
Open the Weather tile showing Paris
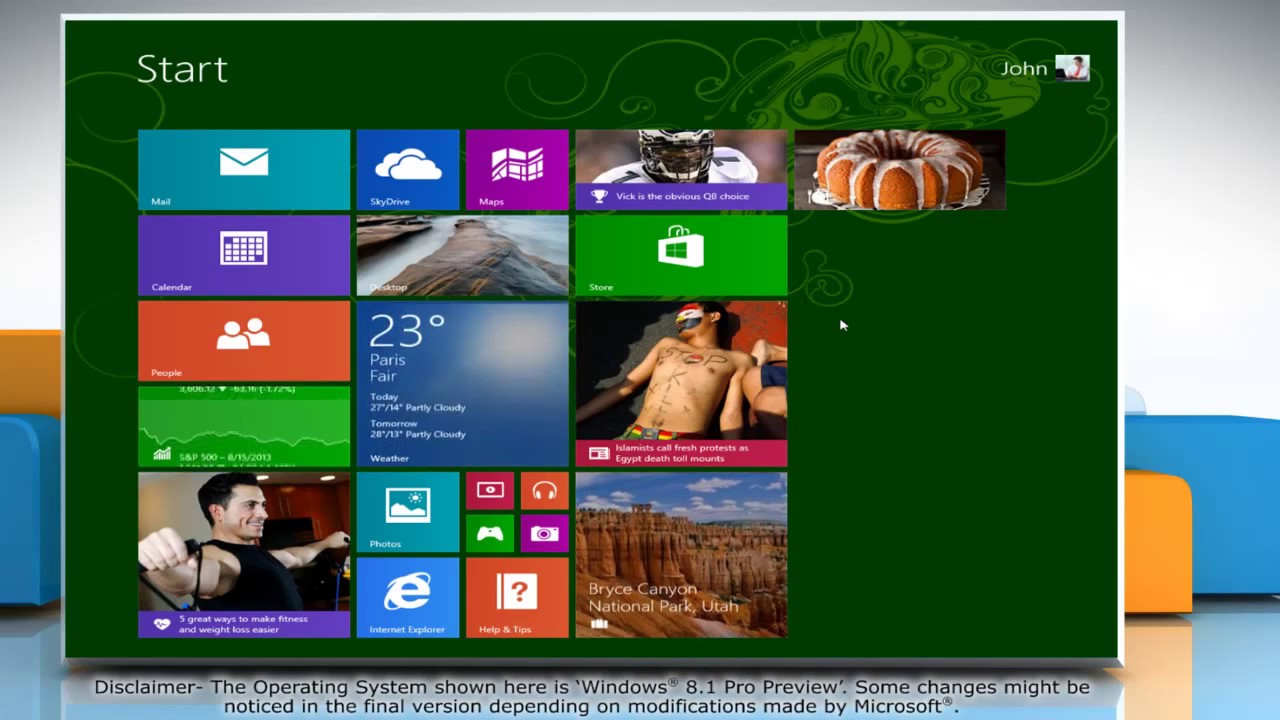click(462, 384)
